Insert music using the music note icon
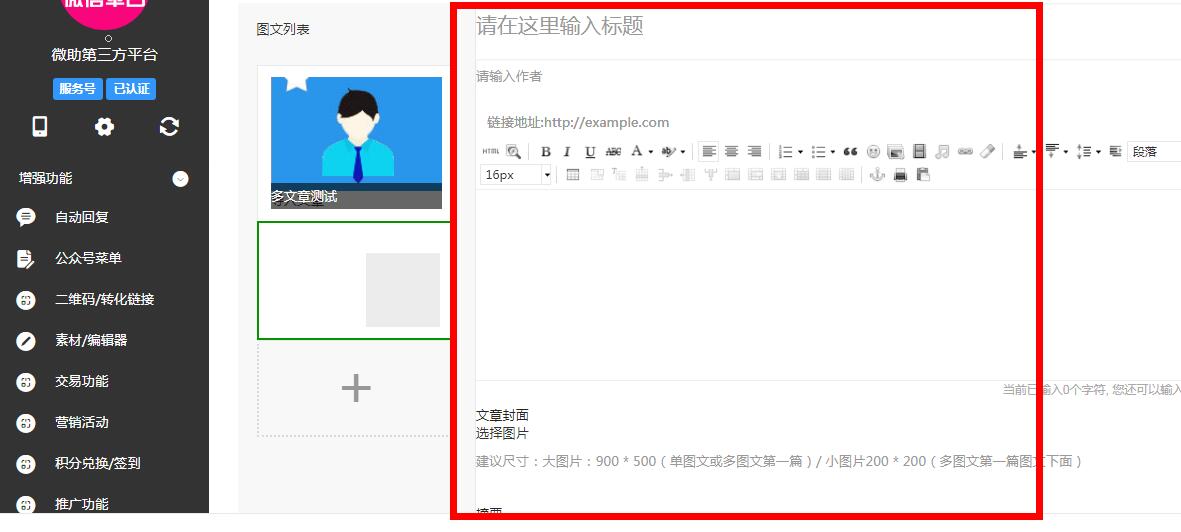Image resolution: width=1181 pixels, height=532 pixels. tap(942, 152)
